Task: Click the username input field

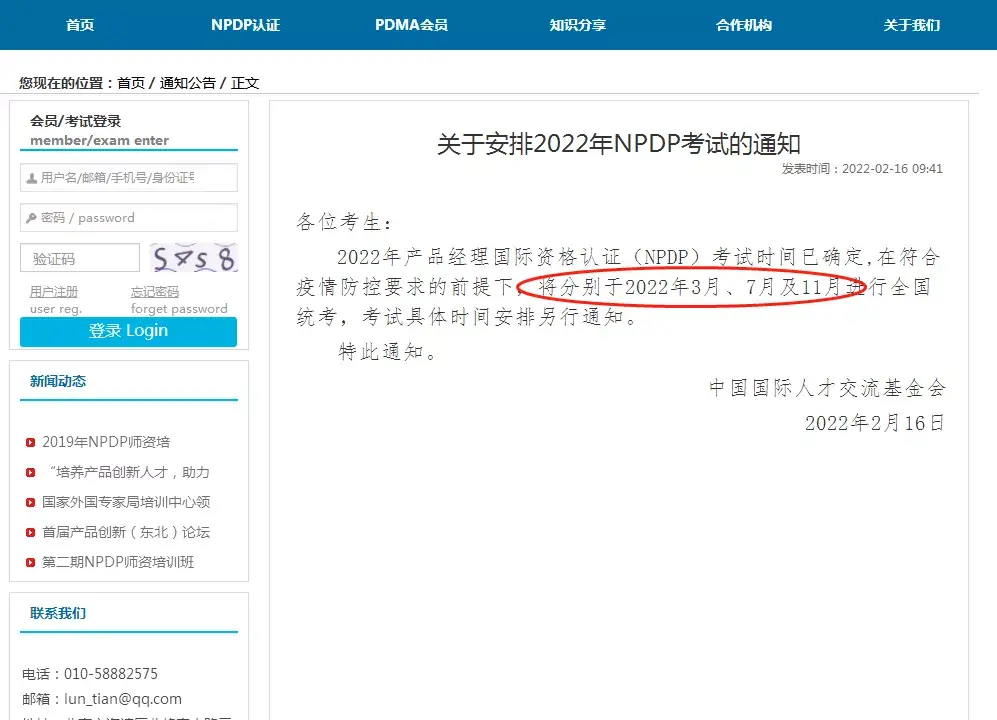Action: coord(128,177)
